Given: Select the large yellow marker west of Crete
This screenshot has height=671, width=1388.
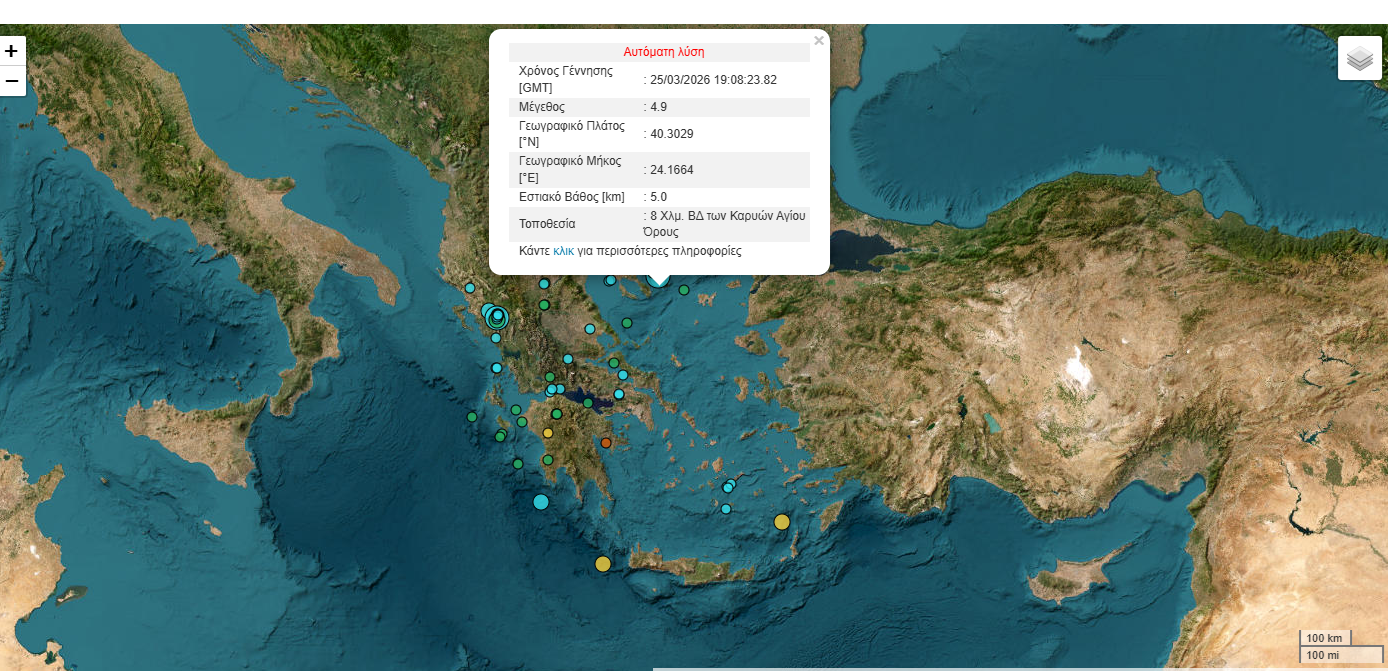Looking at the screenshot, I should tap(603, 564).
